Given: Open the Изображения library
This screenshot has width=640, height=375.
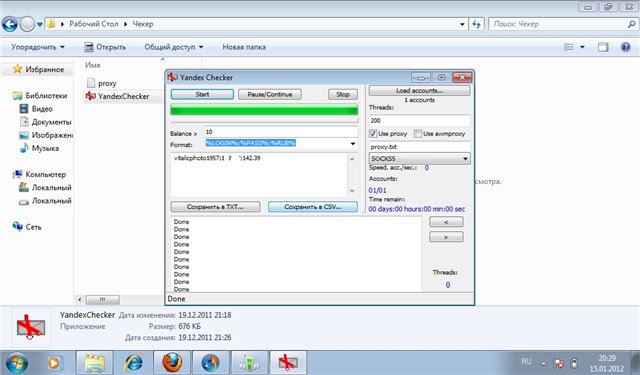Looking at the screenshot, I should [x=46, y=135].
